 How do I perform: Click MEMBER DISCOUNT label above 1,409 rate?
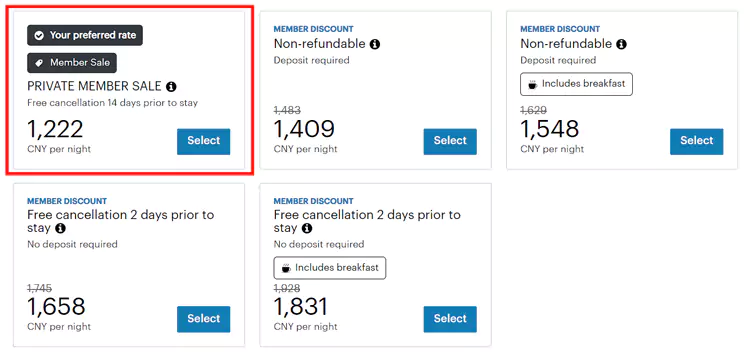tap(313, 29)
